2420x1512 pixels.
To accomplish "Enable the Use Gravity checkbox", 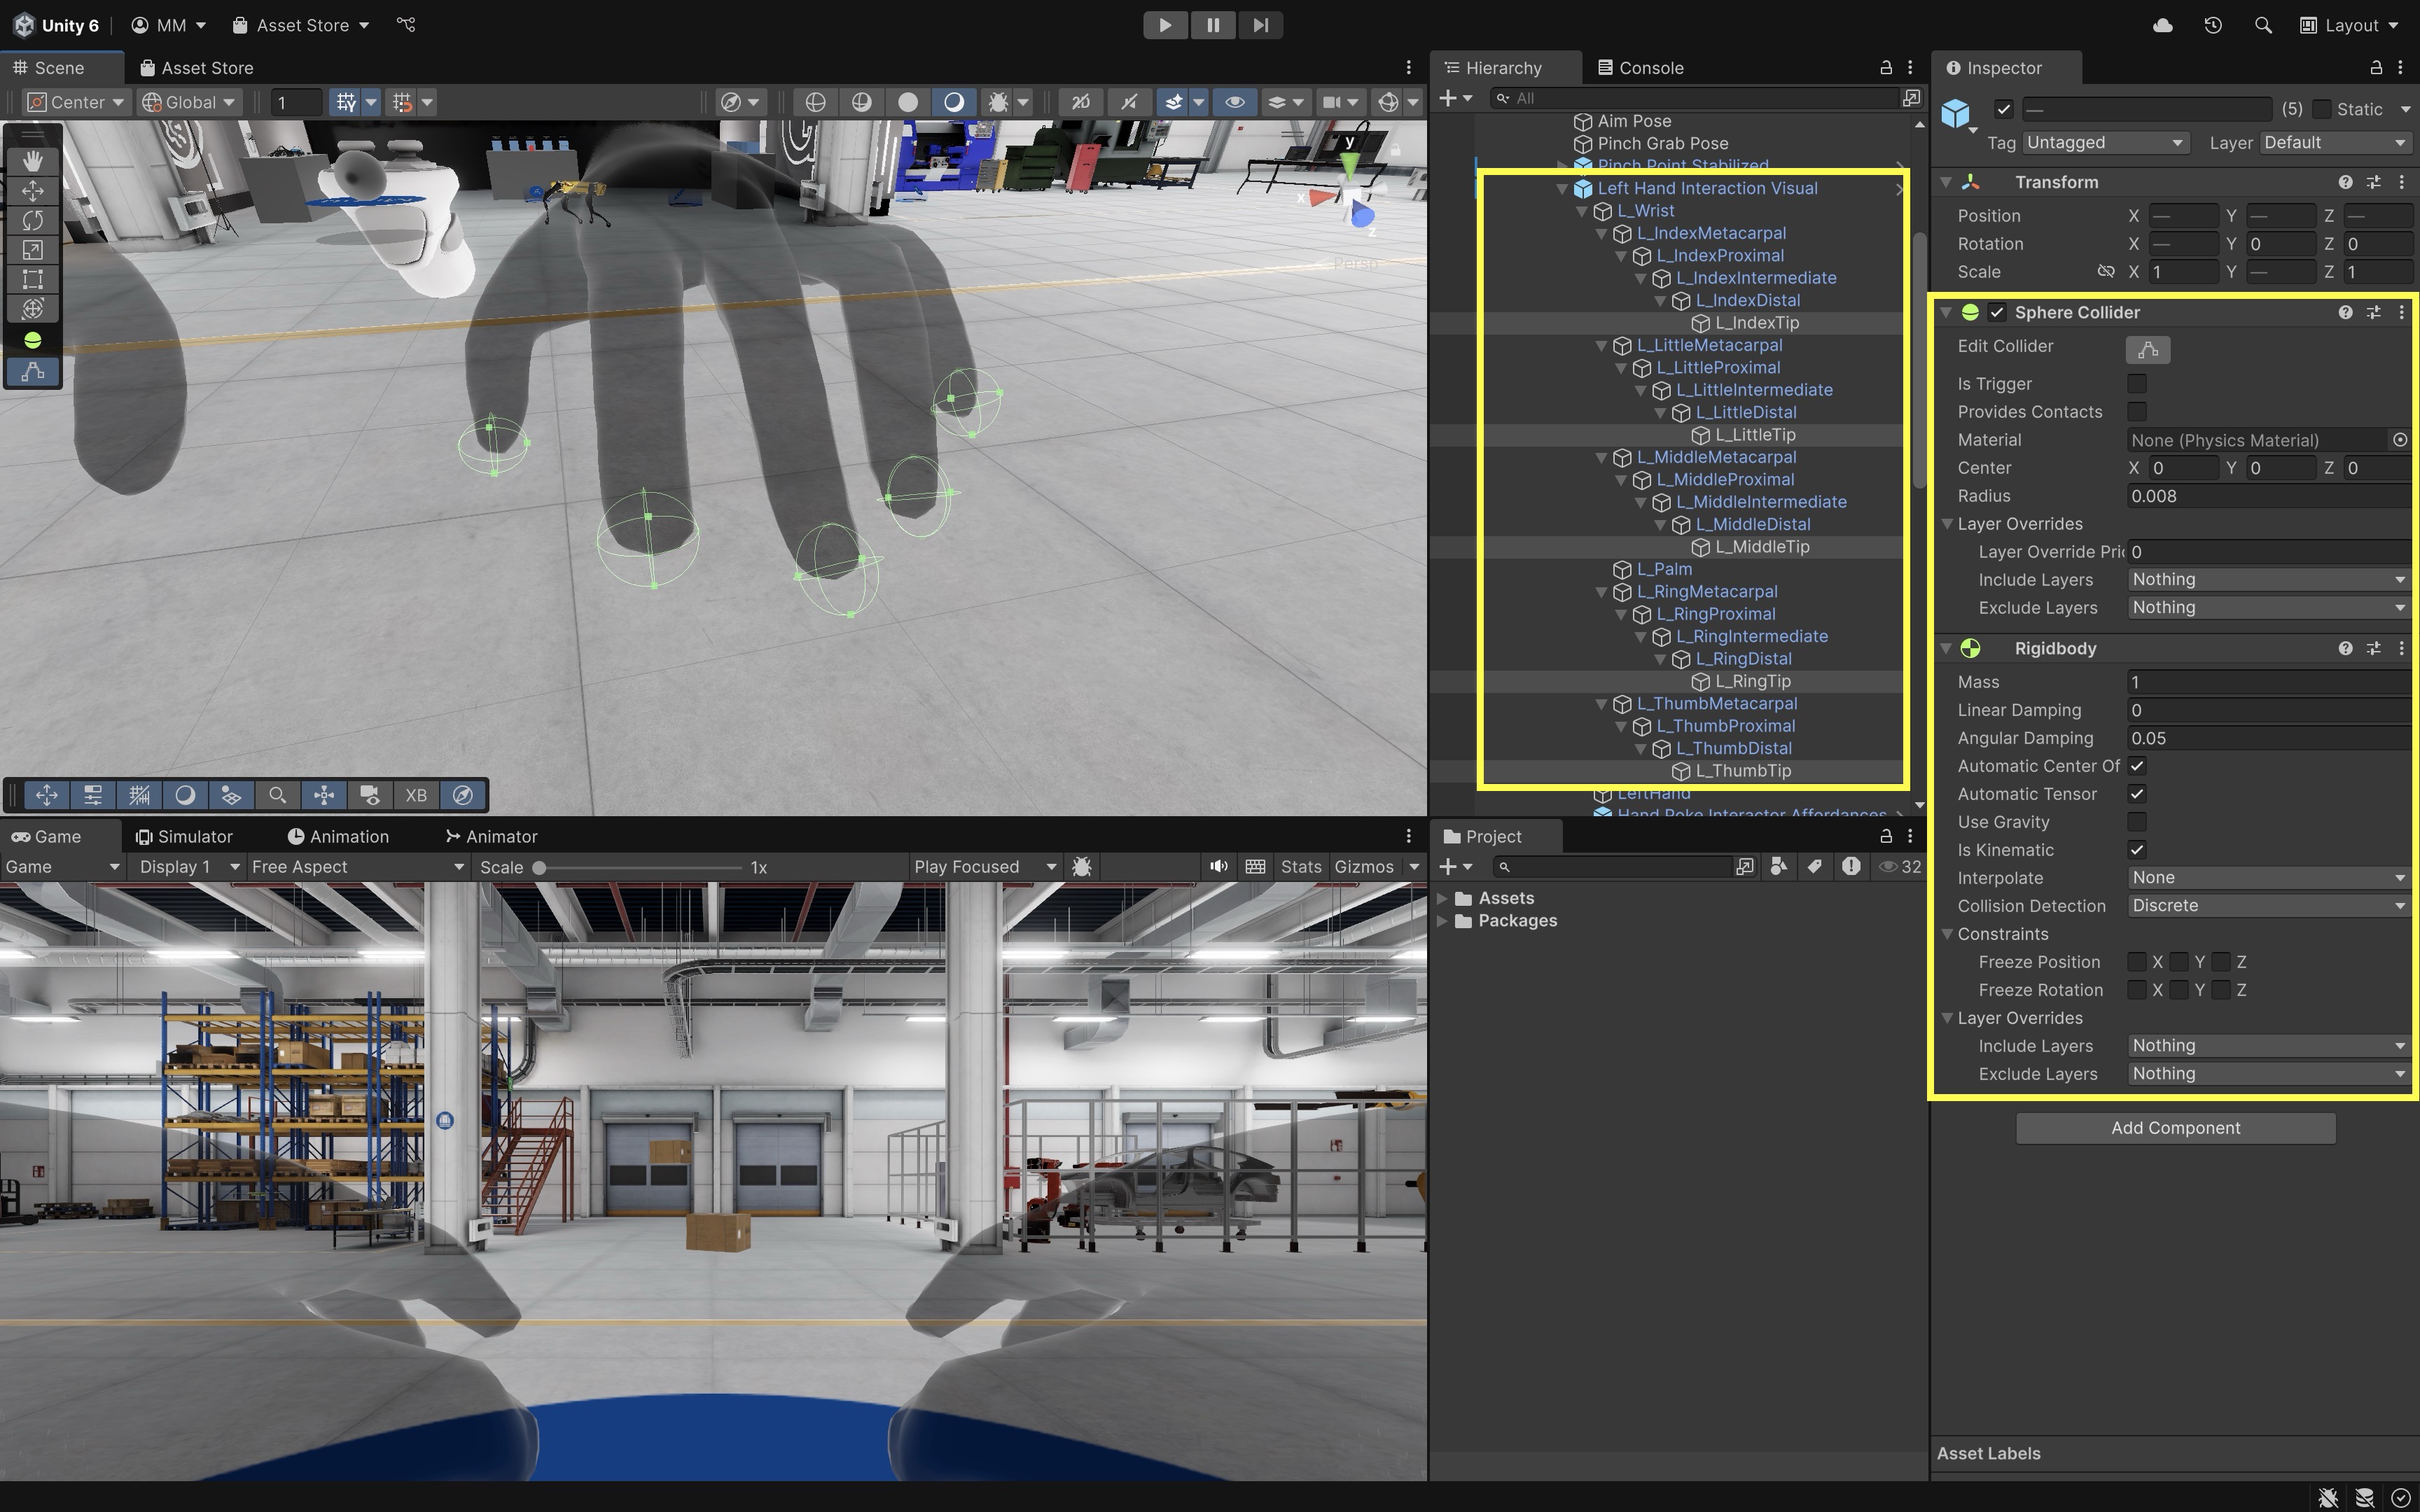I will (x=2137, y=822).
